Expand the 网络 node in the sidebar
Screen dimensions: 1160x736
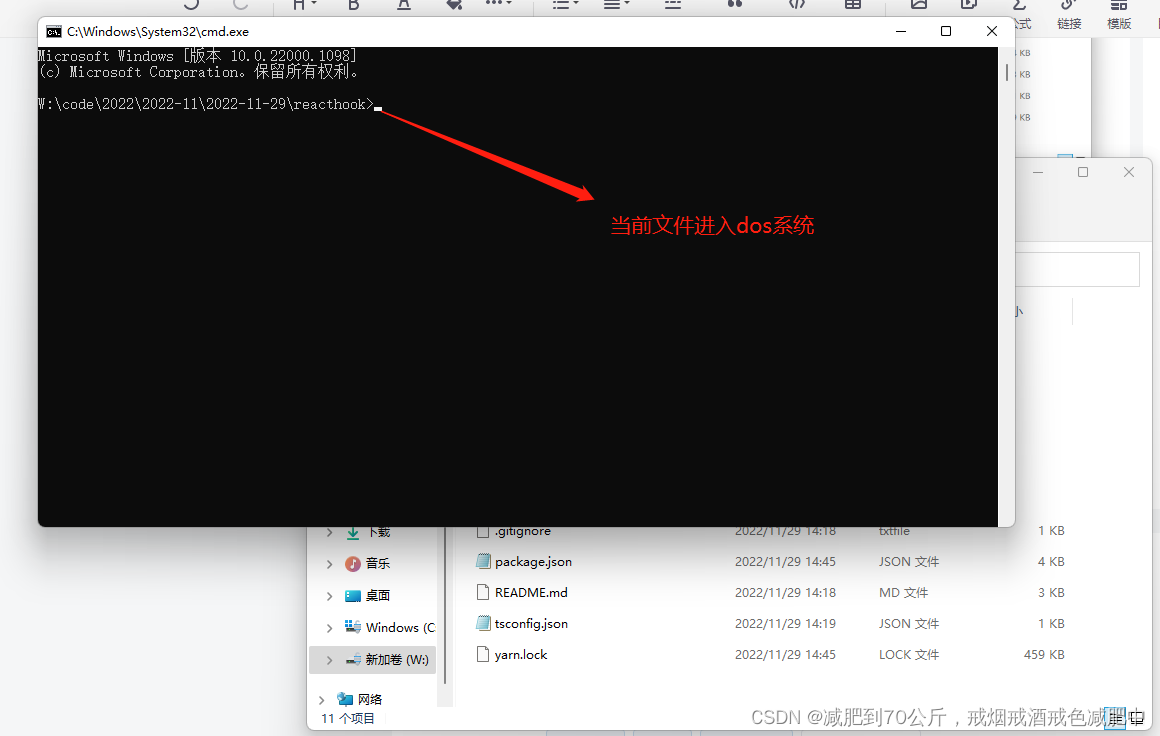(x=321, y=698)
